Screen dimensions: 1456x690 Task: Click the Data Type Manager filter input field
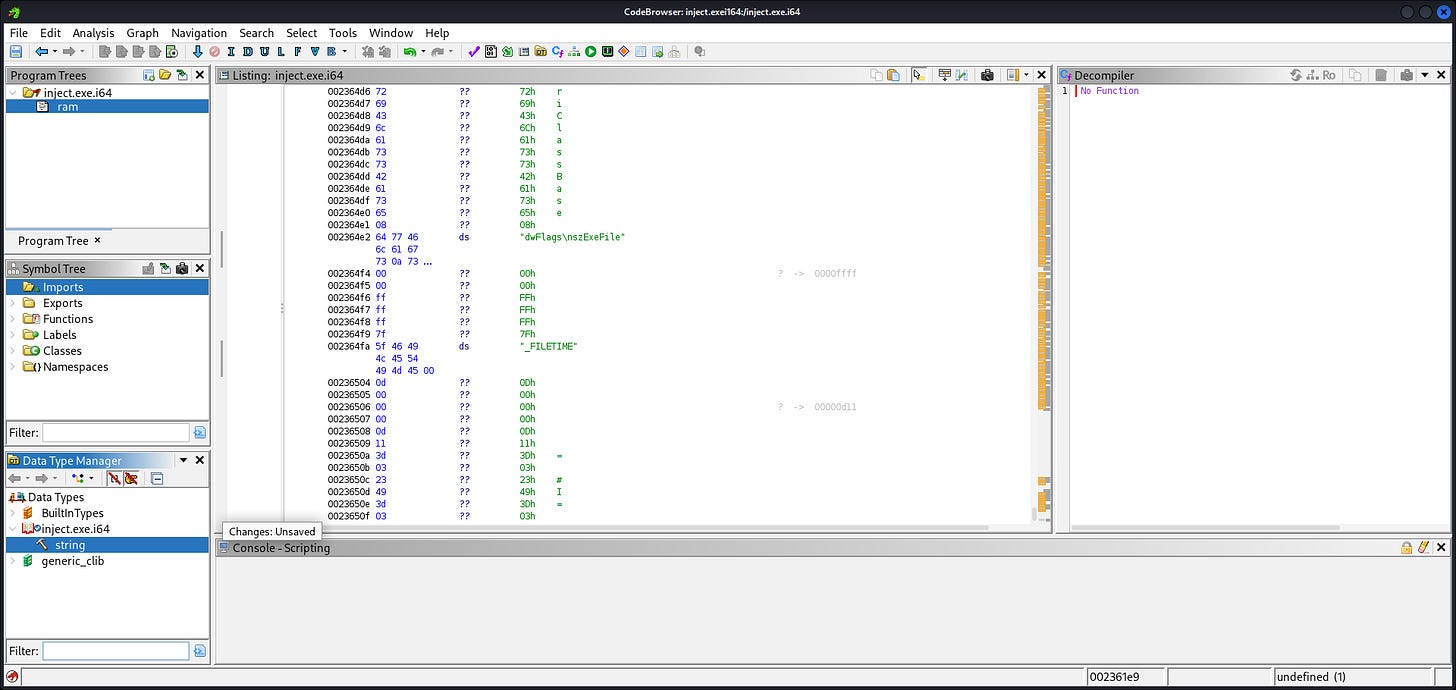tap(115, 651)
